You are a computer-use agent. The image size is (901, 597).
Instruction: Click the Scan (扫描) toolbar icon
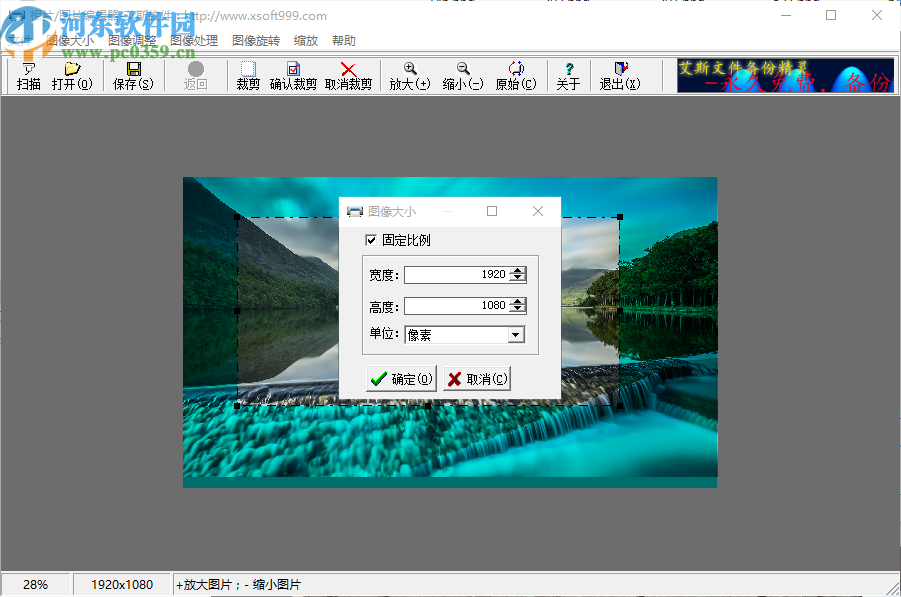[x=28, y=76]
